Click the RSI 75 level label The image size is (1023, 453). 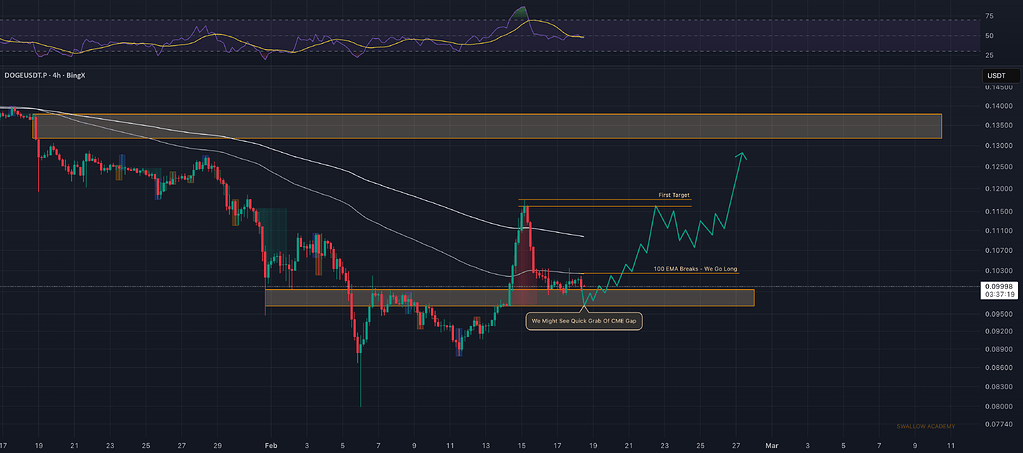point(988,17)
